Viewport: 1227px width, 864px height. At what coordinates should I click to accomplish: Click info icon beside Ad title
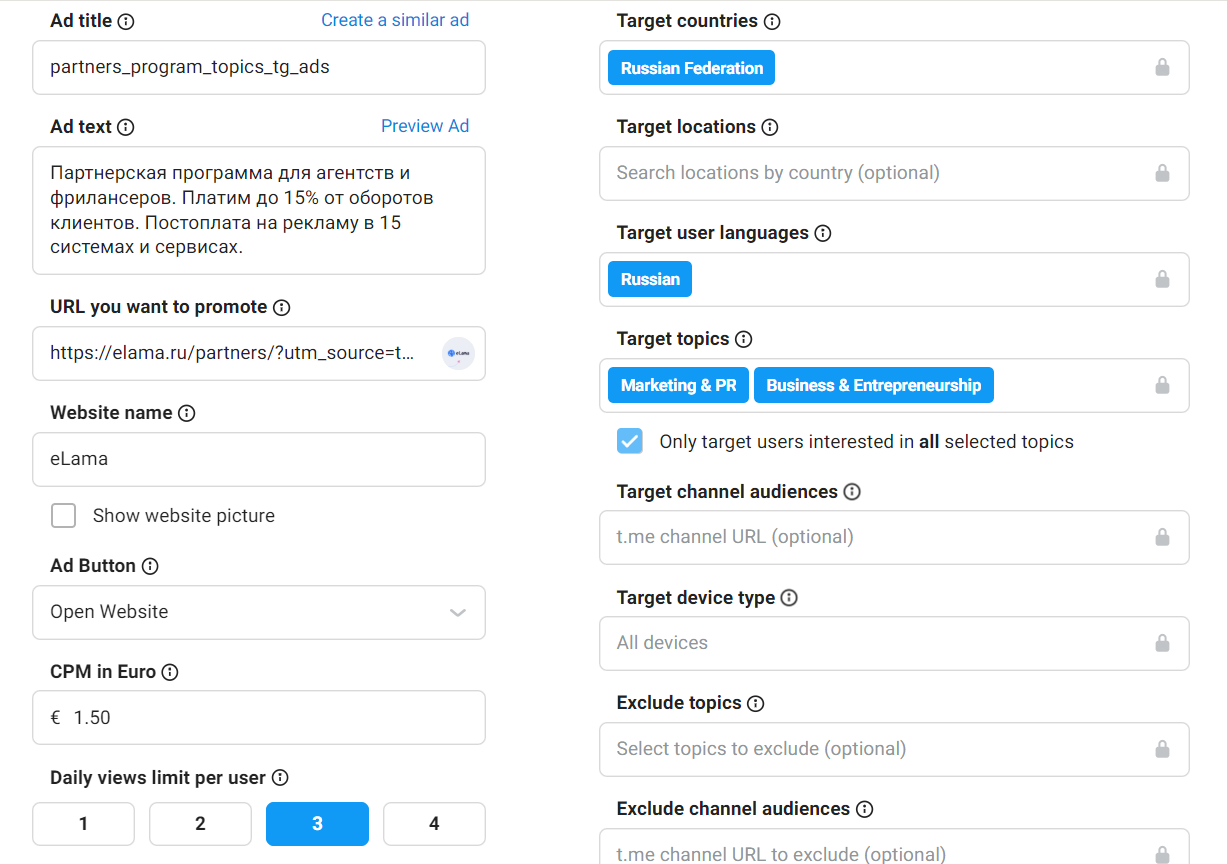click(126, 21)
